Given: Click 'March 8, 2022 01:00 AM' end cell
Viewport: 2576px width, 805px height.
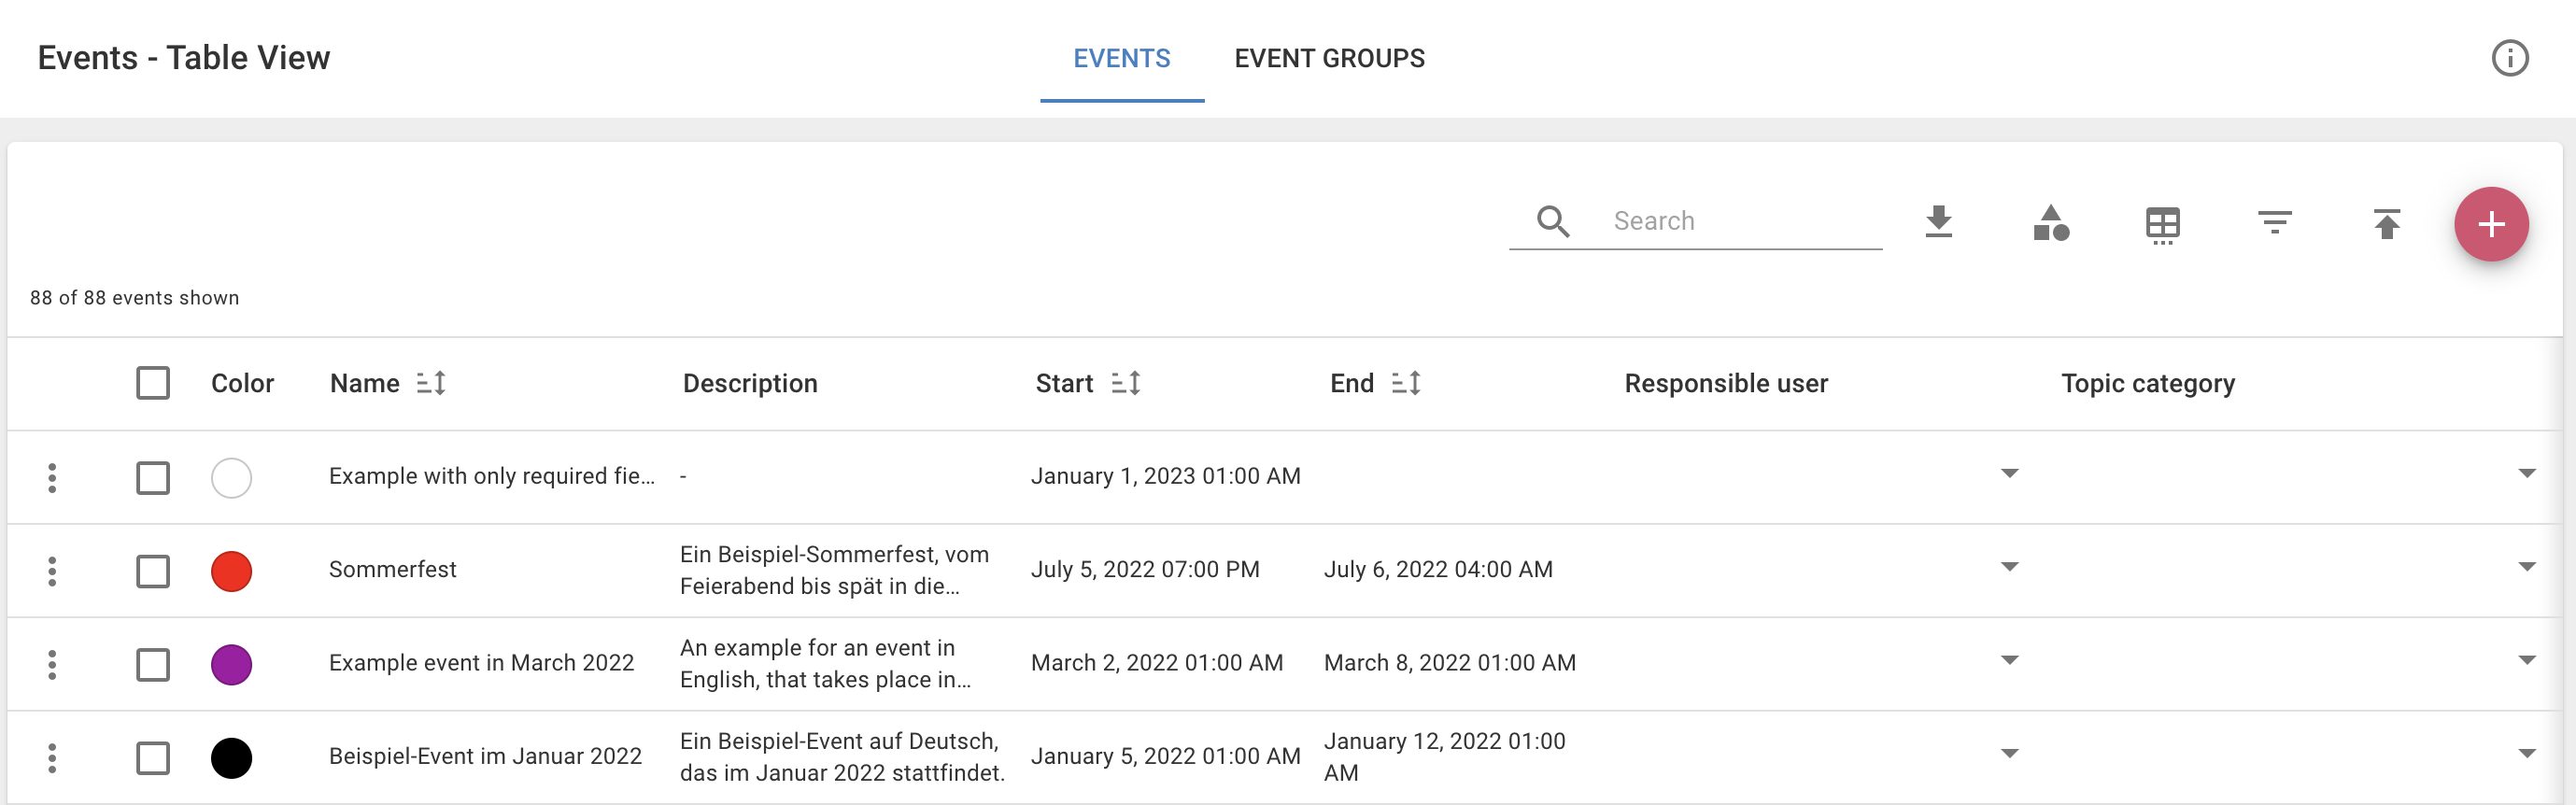Looking at the screenshot, I should (1449, 663).
